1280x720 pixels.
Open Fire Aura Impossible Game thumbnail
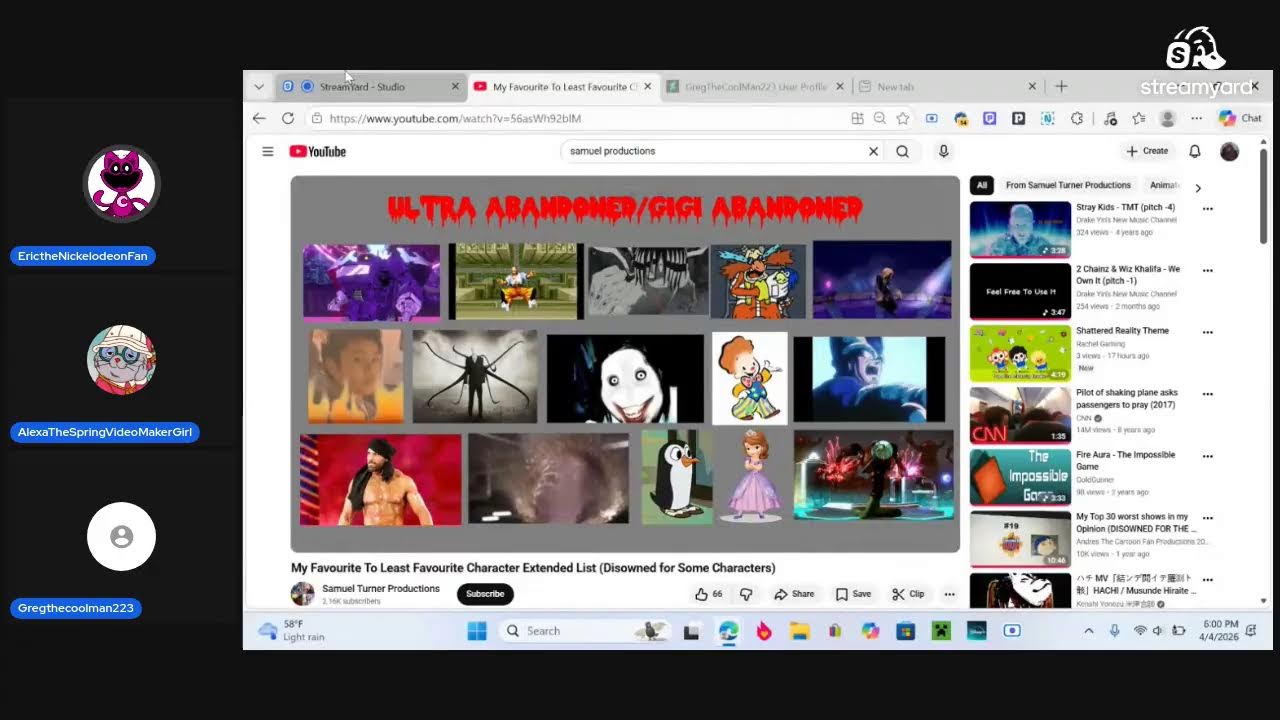pyautogui.click(x=1020, y=477)
